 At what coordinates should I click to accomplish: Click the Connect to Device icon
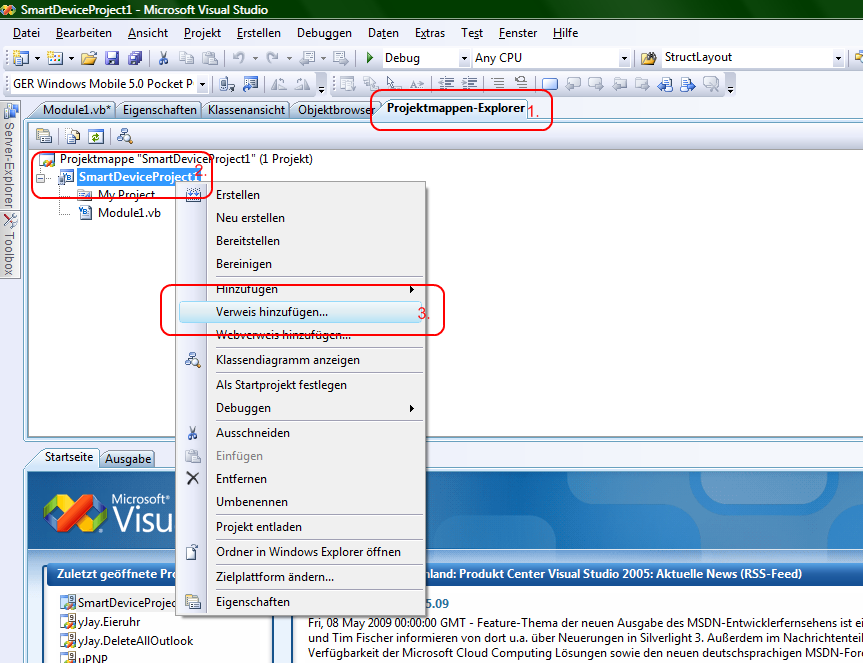(x=227, y=84)
